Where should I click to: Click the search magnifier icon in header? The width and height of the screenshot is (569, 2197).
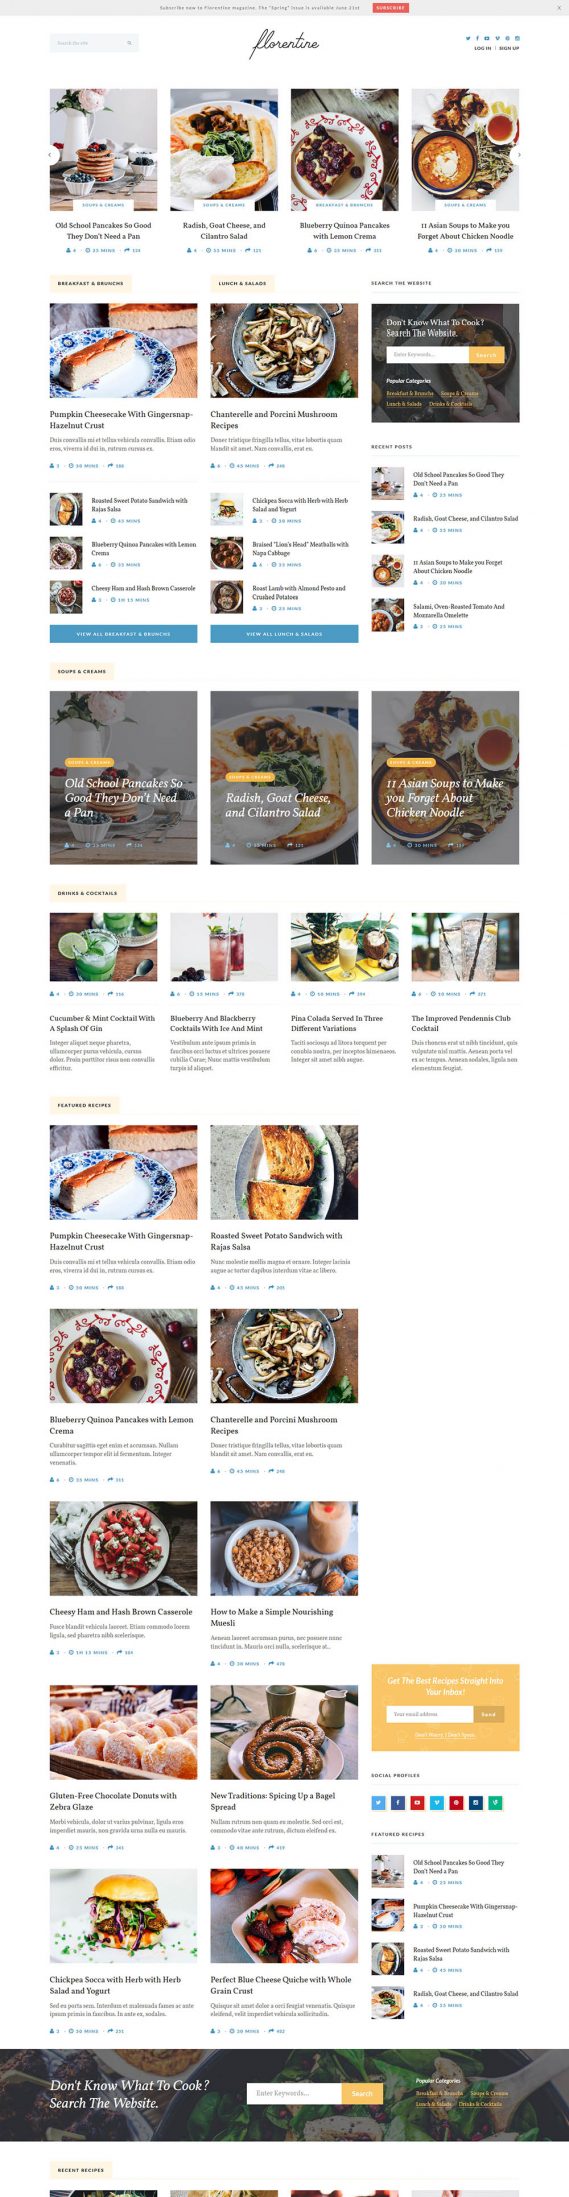click(x=129, y=43)
